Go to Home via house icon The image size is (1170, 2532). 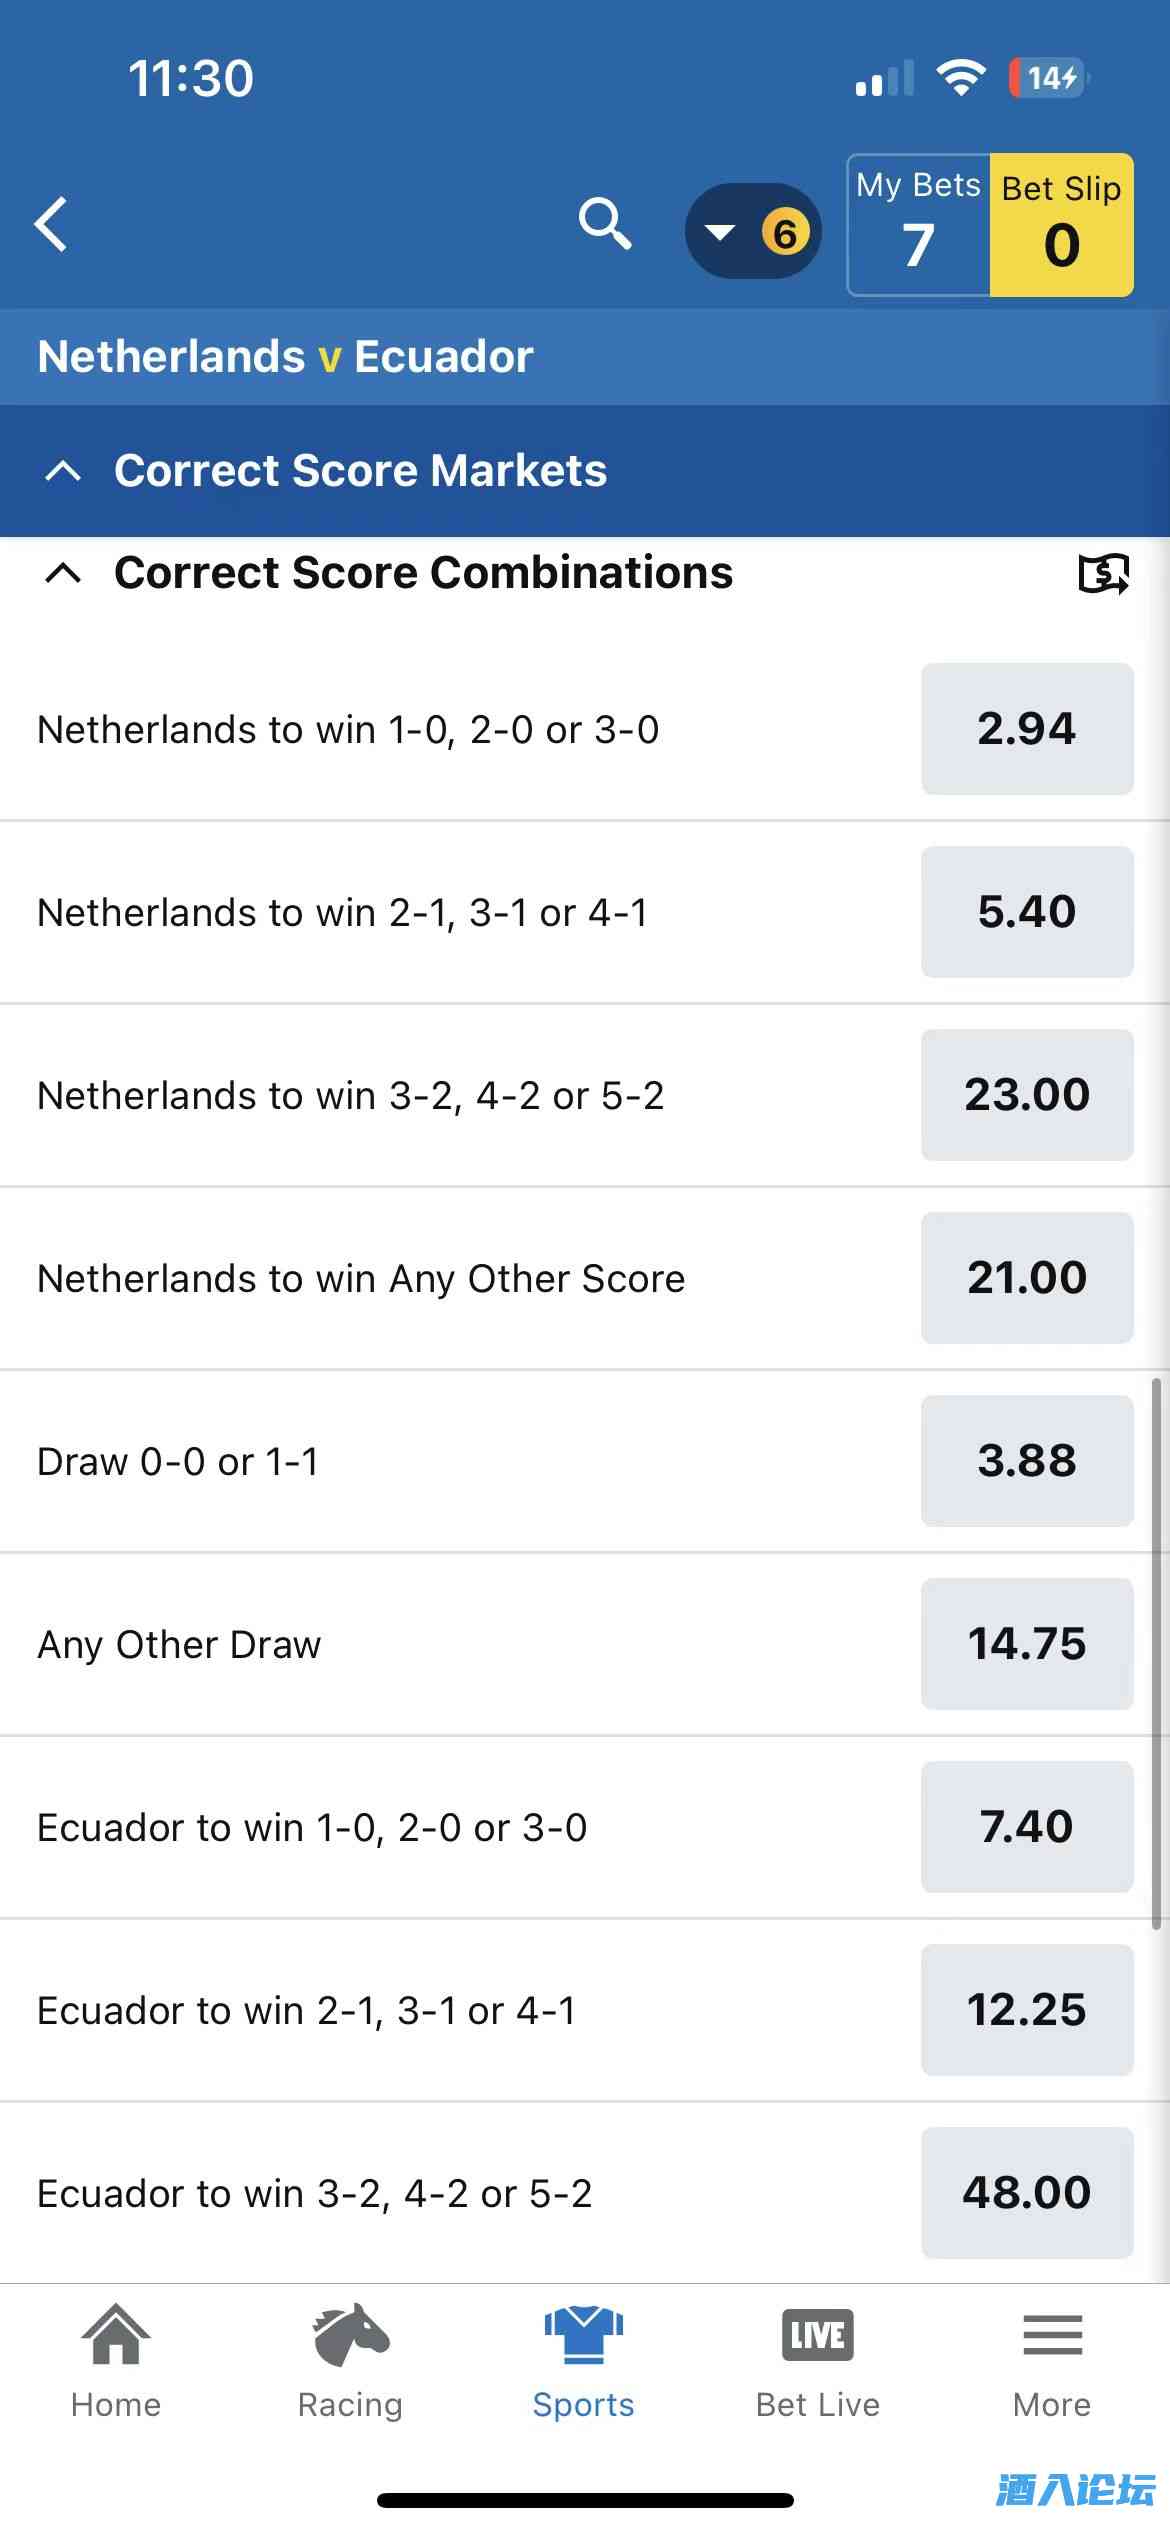(116, 2362)
